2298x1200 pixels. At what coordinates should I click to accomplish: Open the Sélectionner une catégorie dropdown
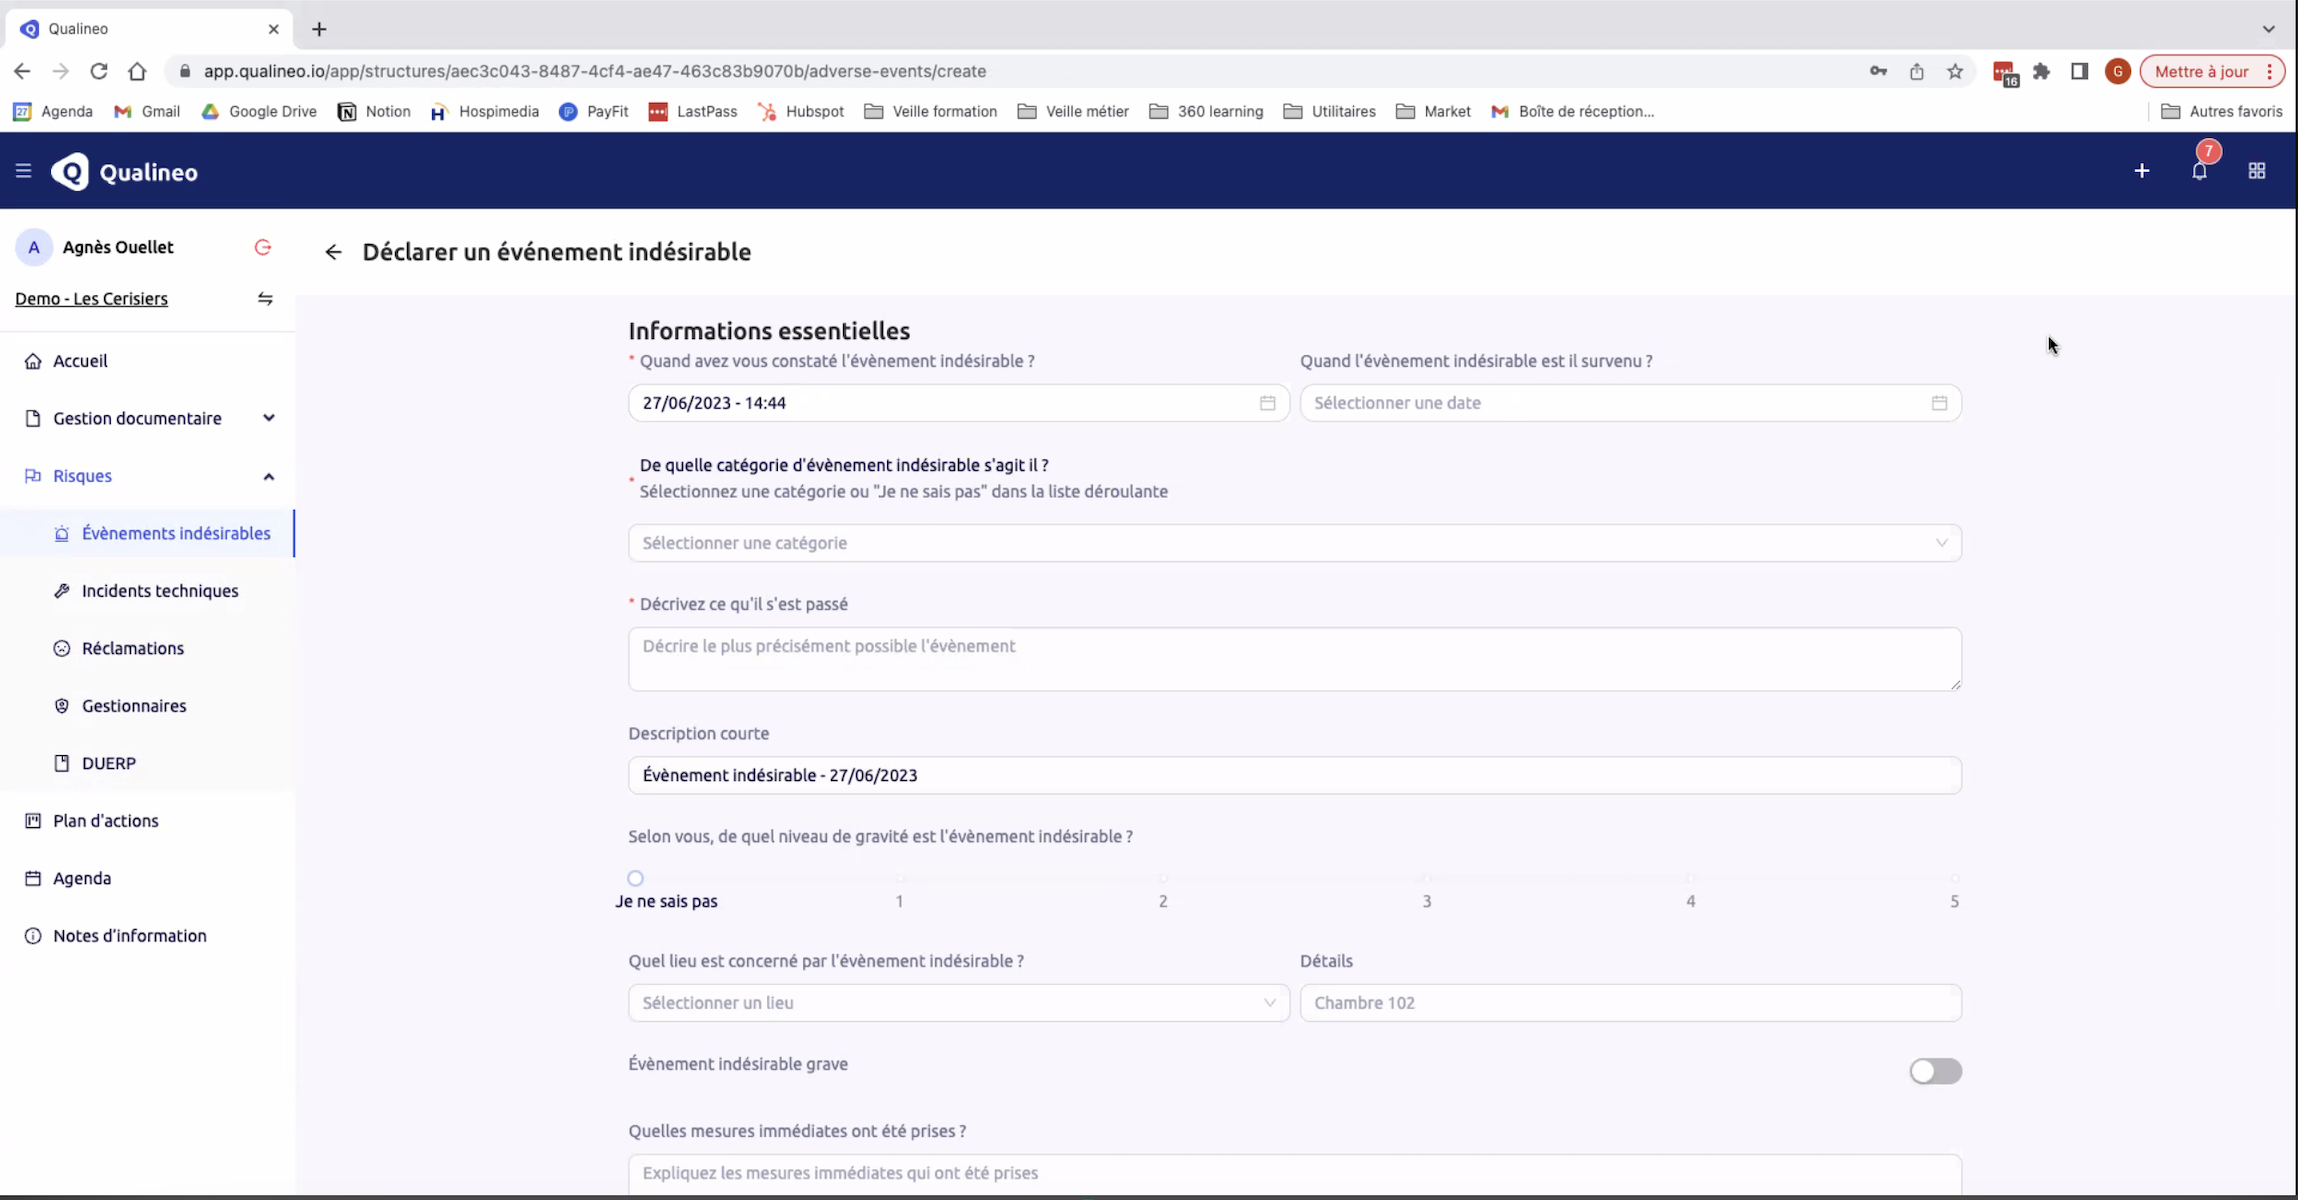click(1293, 542)
